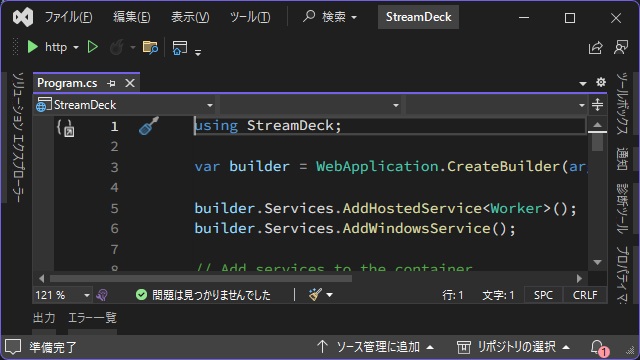Open the 表示(V) menu

pyautogui.click(x=190, y=17)
